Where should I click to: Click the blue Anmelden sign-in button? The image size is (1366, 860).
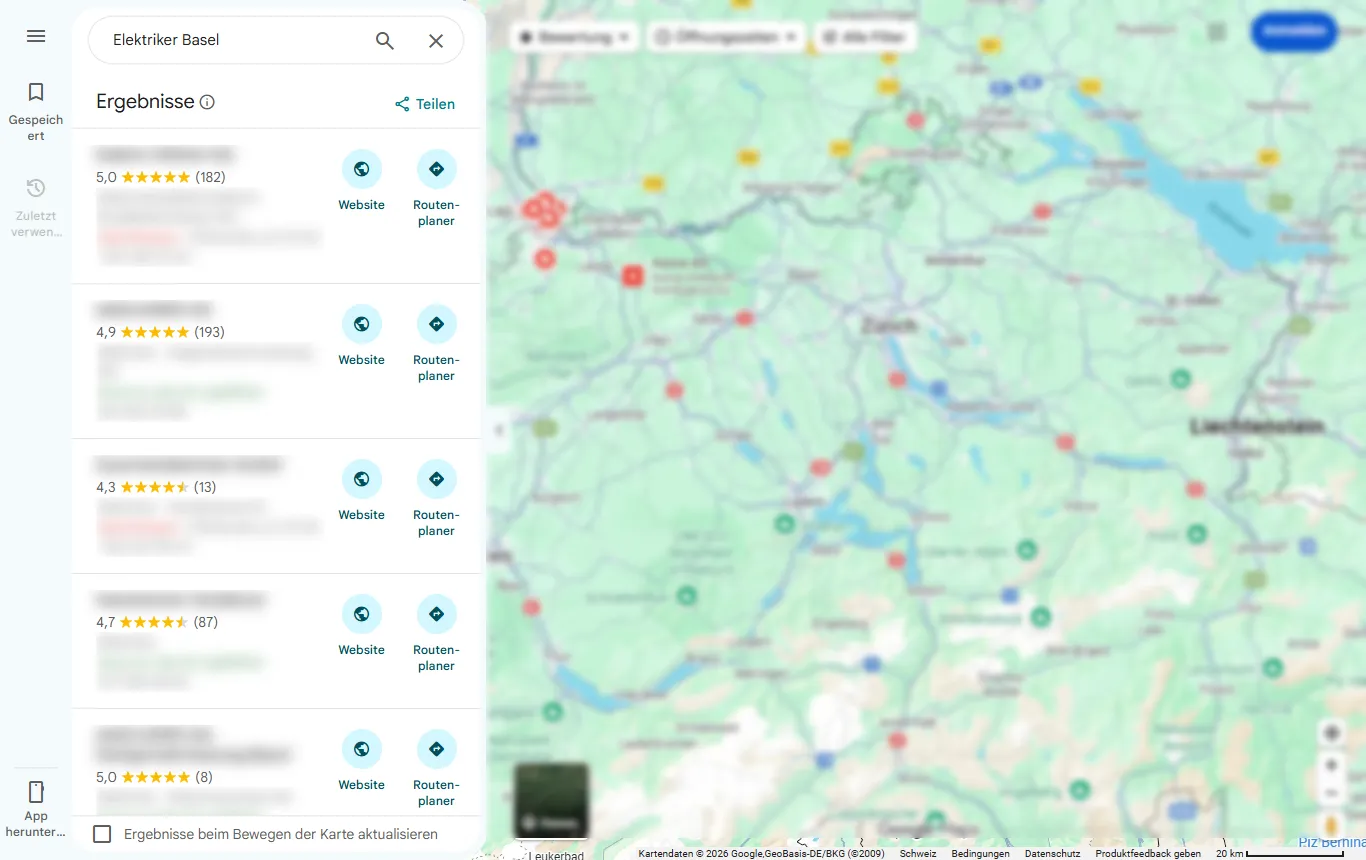[x=1294, y=32]
